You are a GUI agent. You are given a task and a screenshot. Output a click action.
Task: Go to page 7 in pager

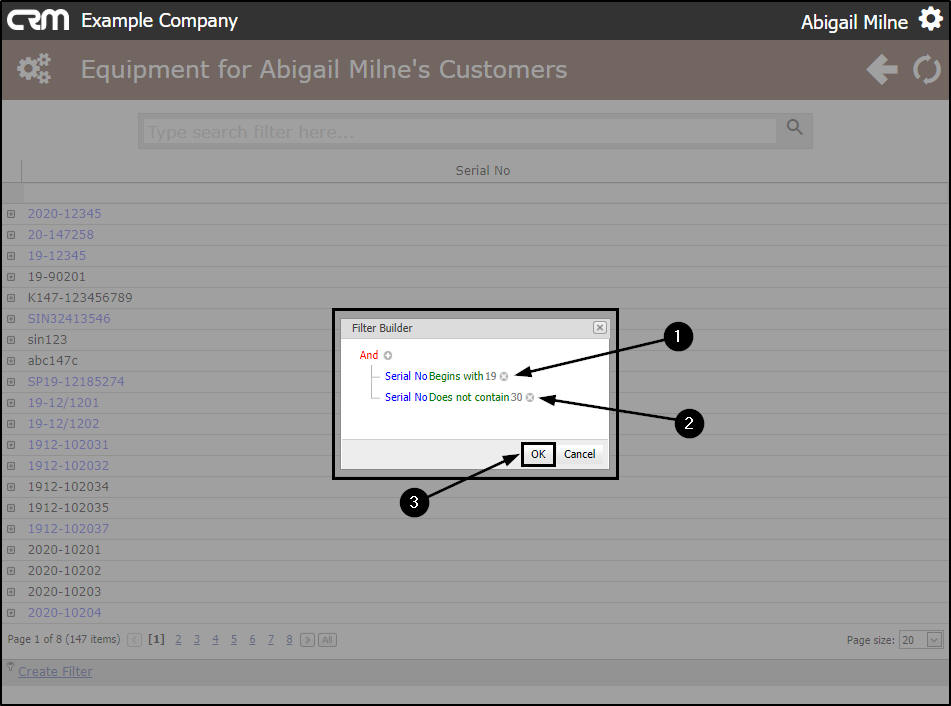271,640
